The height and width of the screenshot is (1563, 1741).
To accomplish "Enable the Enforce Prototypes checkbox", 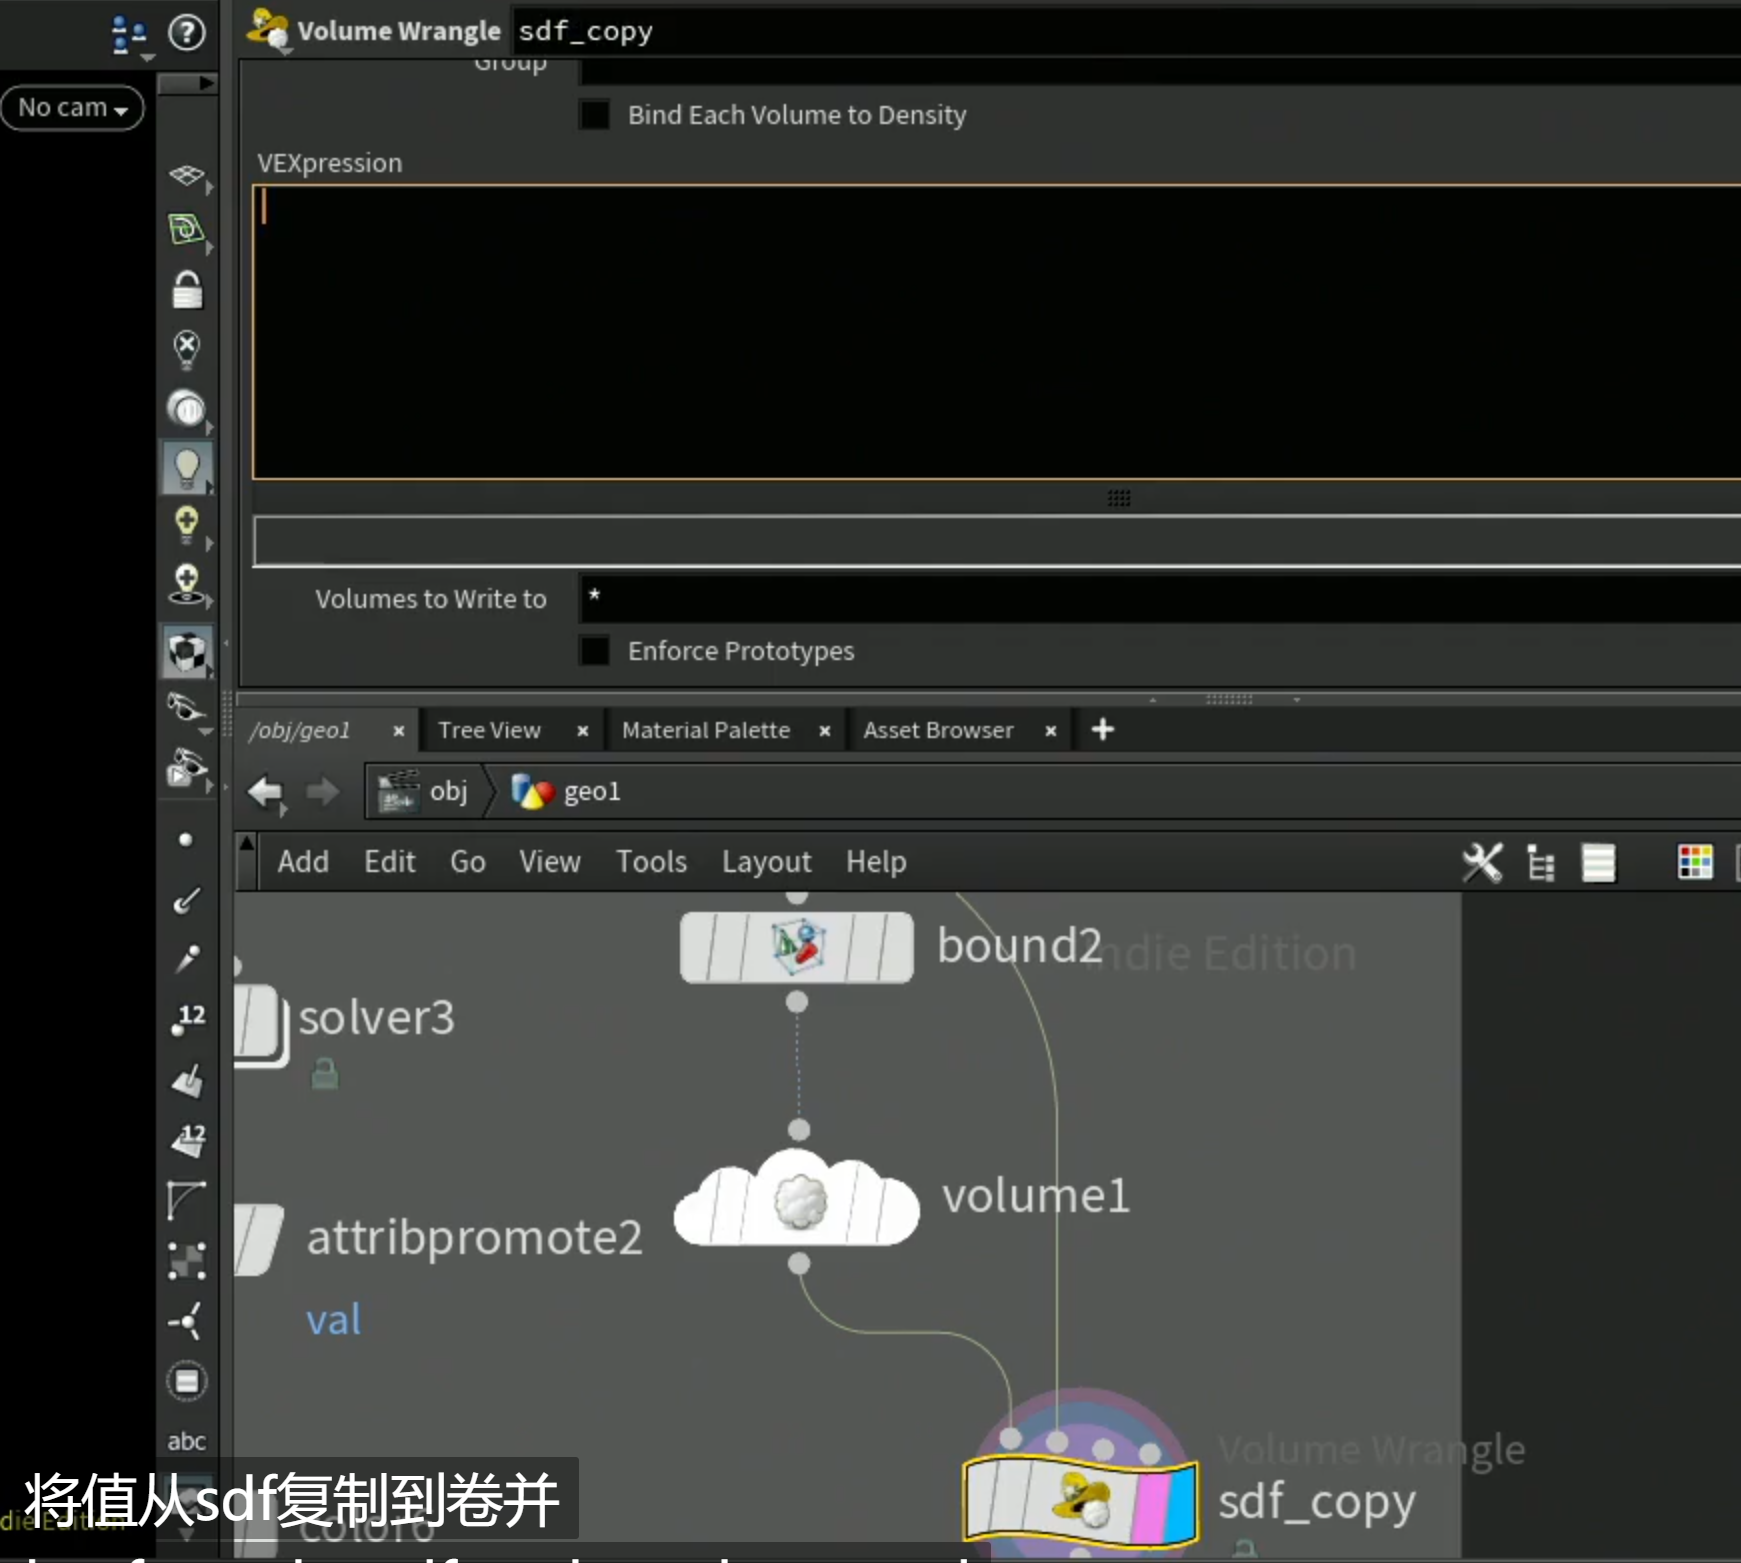I will 595,651.
